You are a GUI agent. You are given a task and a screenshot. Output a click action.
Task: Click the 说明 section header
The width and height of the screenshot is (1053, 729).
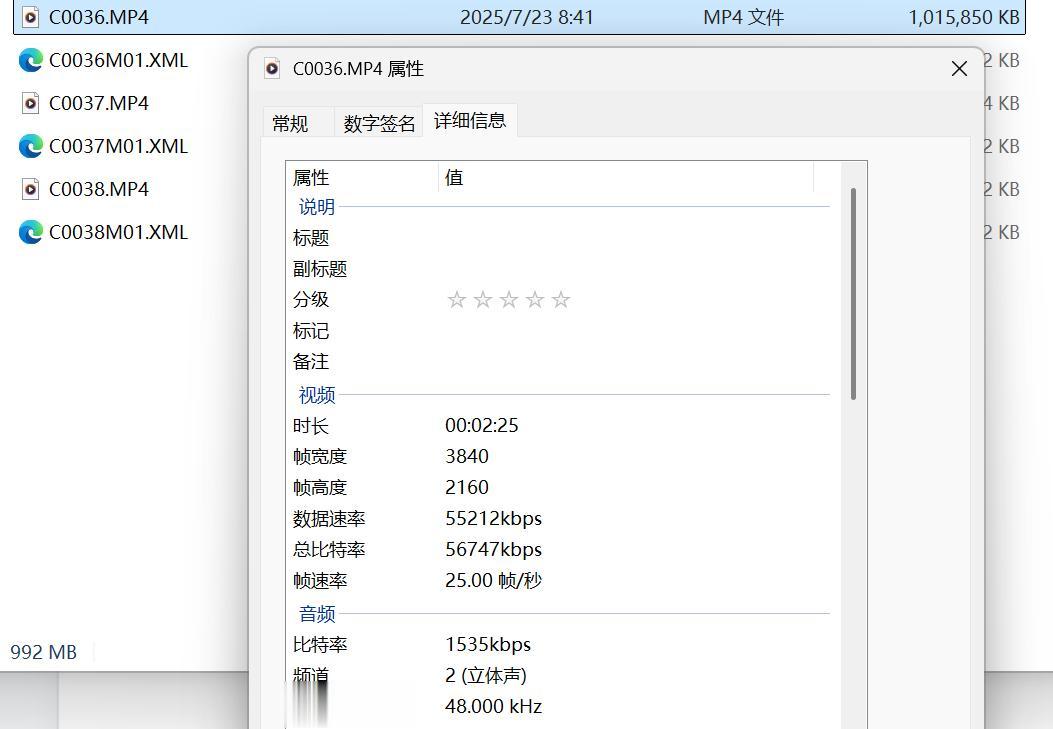click(316, 207)
